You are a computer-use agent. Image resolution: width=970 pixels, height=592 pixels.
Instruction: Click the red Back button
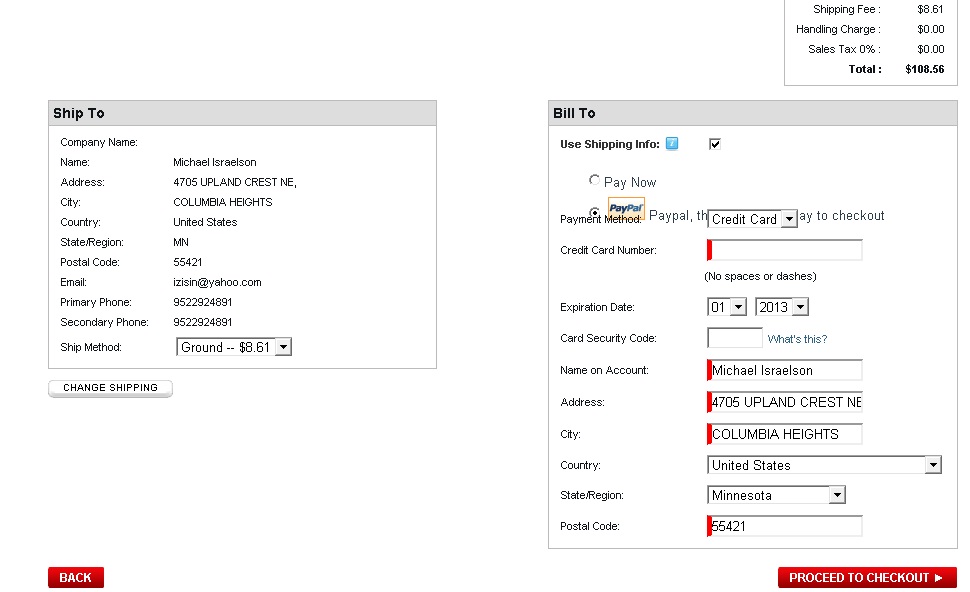[x=75, y=577]
